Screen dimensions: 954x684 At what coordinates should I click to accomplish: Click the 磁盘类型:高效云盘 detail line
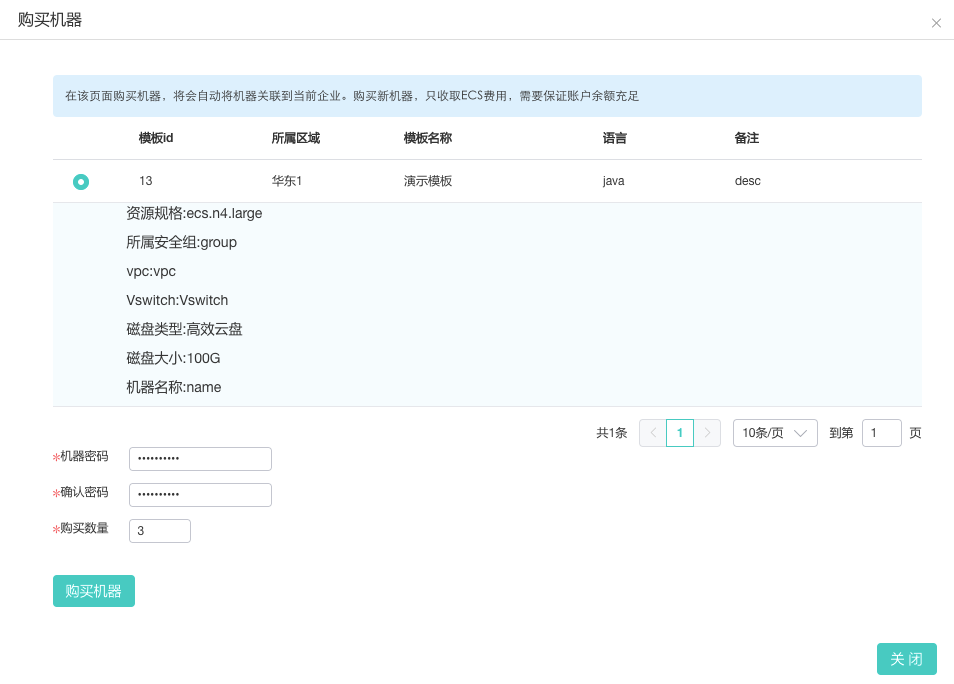(x=184, y=329)
